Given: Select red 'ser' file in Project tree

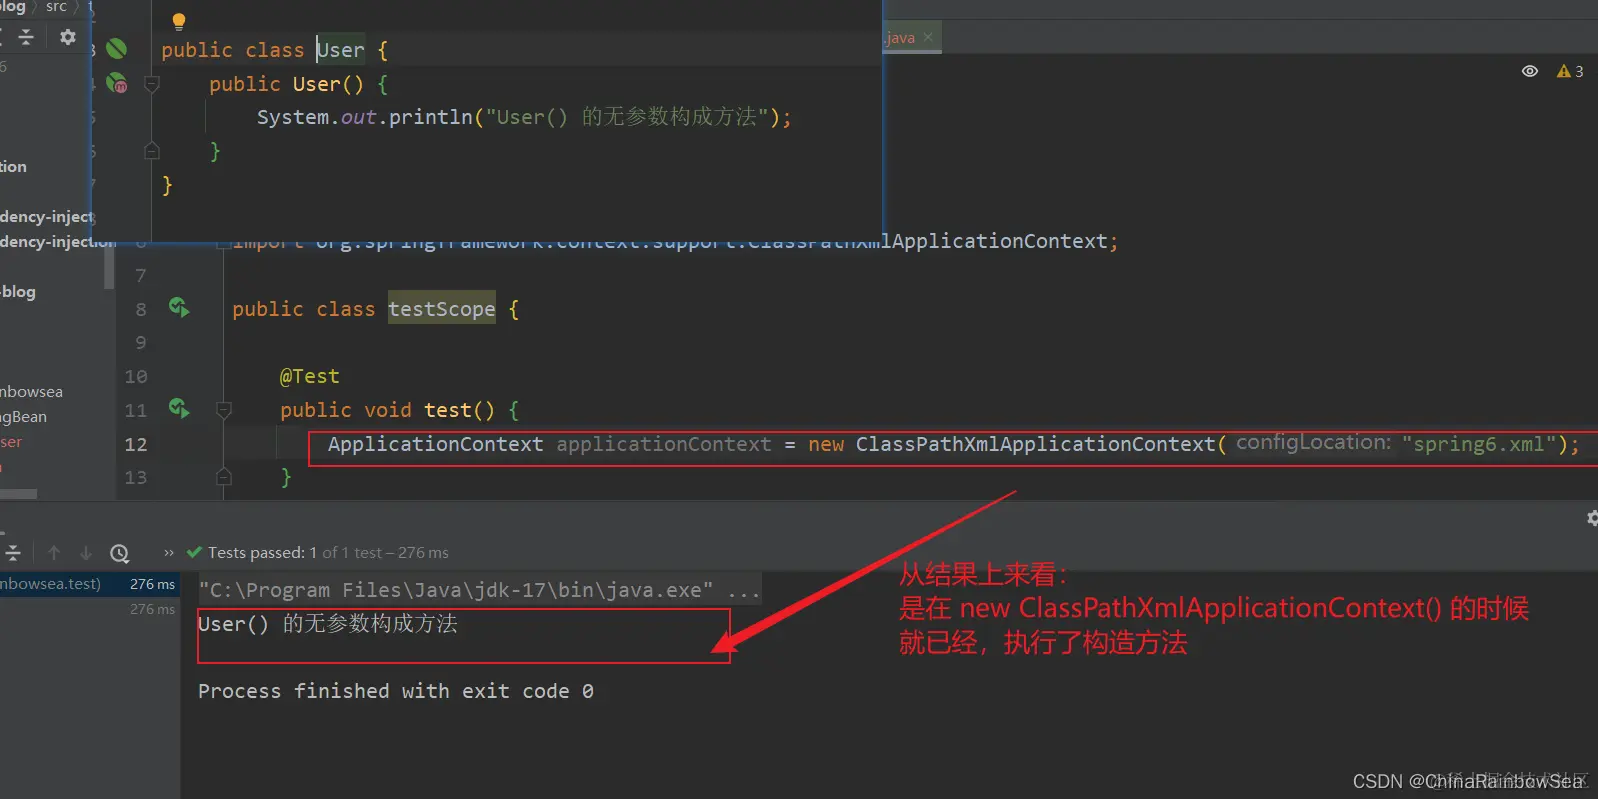Looking at the screenshot, I should point(11,442).
